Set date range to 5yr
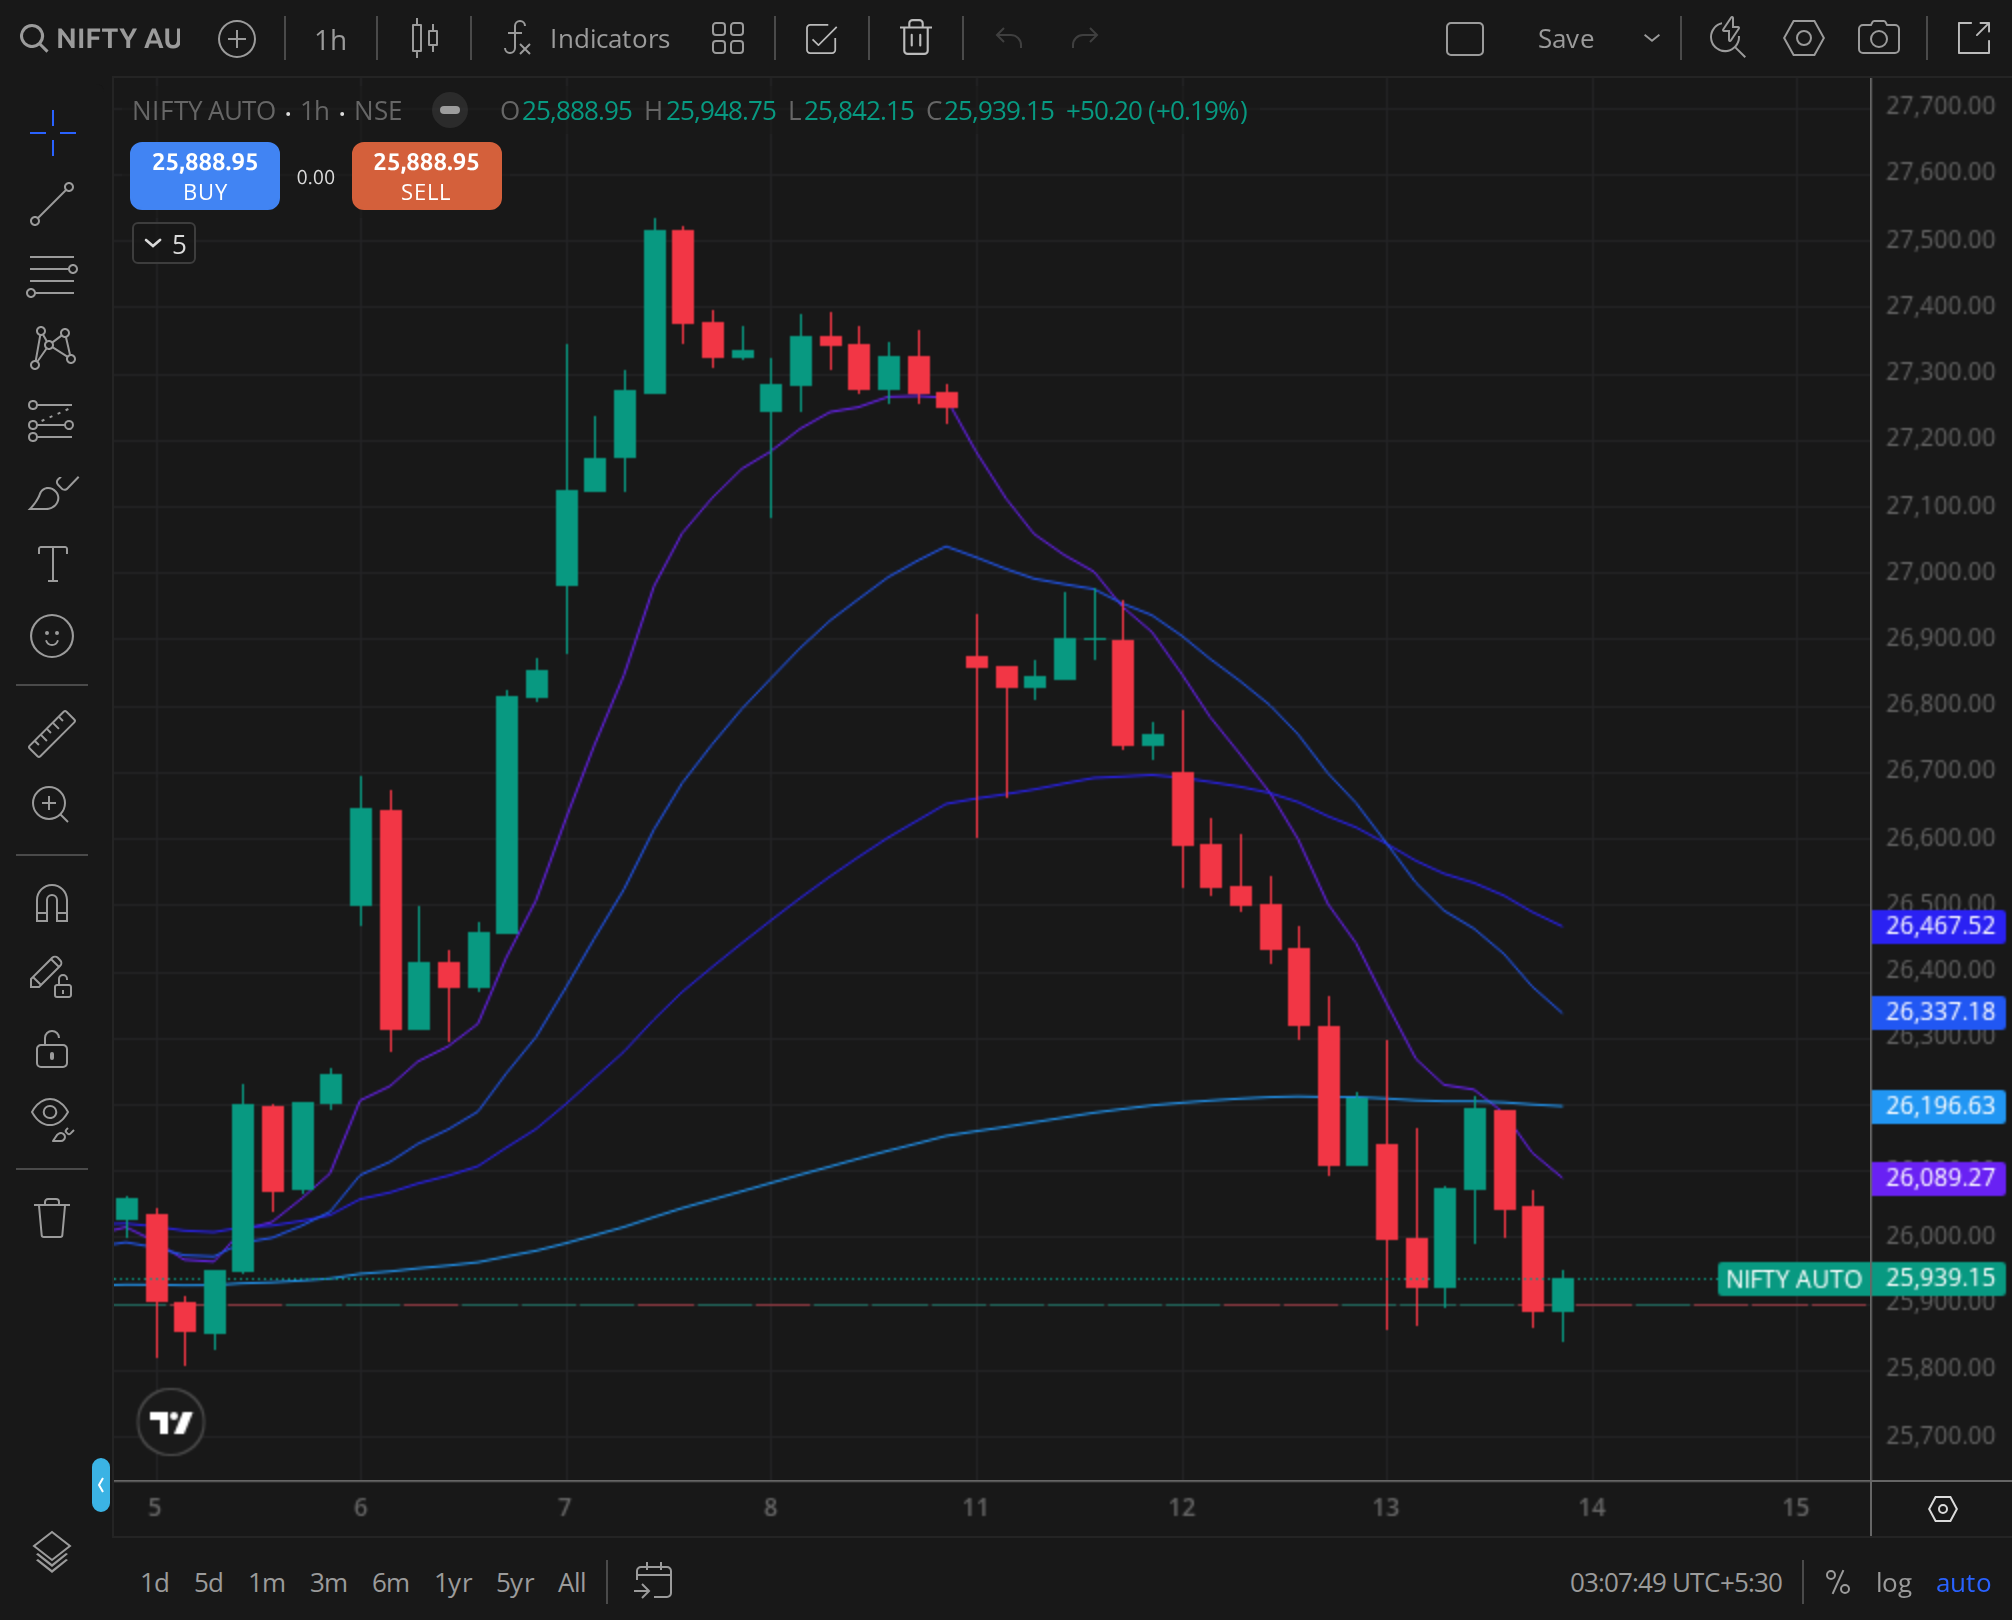This screenshot has height=1620, width=2012. coord(515,1583)
